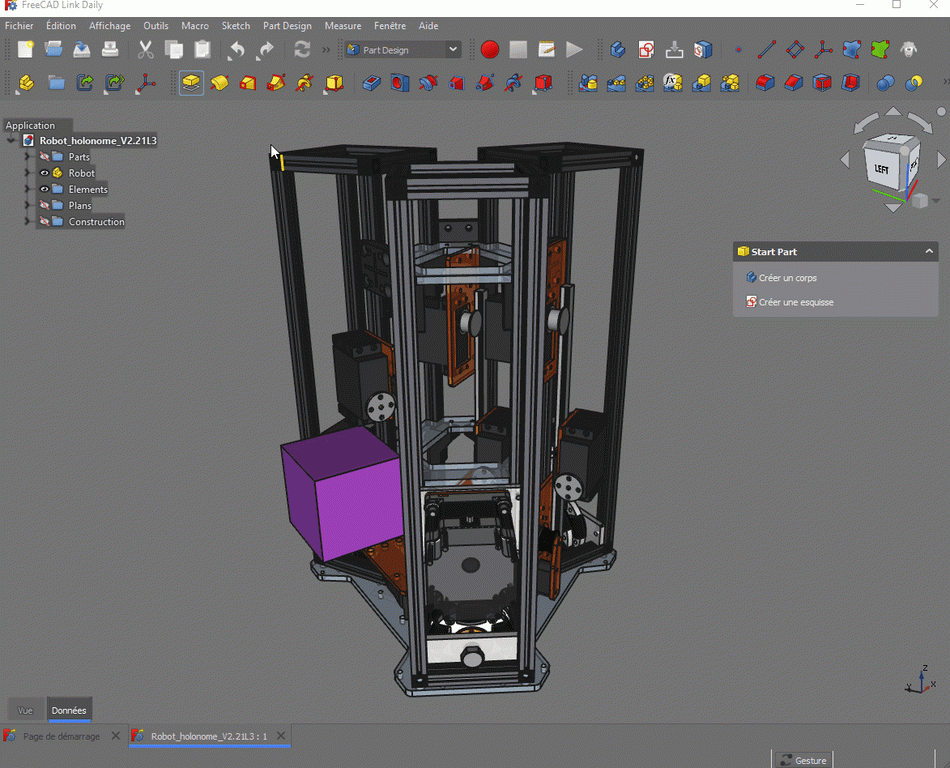The height and width of the screenshot is (768, 950).
Task: Click Créer un corps link
Action: 787,278
